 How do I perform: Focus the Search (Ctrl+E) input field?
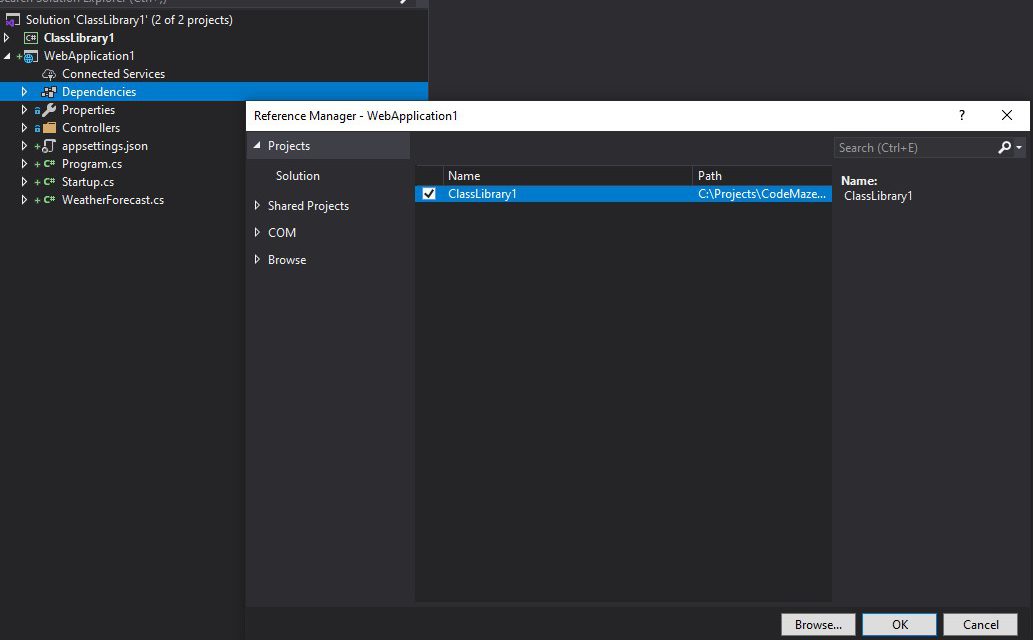(x=914, y=147)
